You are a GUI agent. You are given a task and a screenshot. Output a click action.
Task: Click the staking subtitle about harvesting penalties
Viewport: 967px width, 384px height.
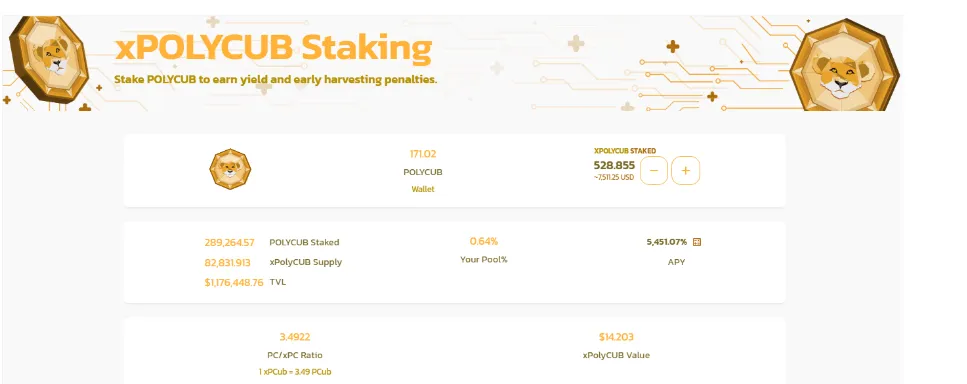(276, 80)
